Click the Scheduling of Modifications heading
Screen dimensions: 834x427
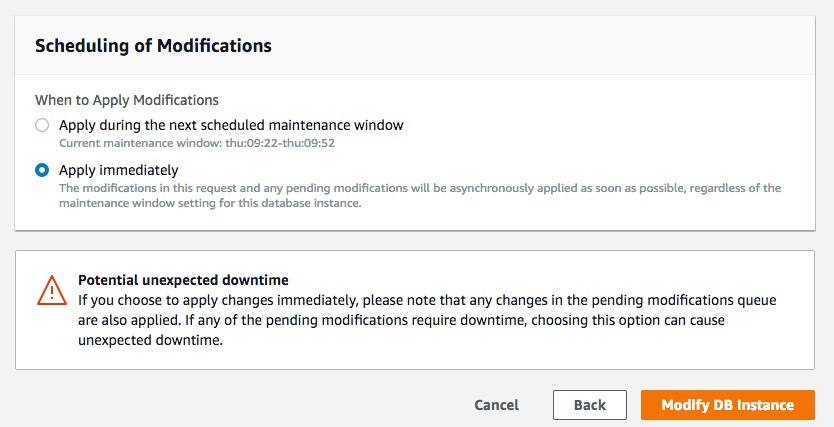click(x=153, y=46)
